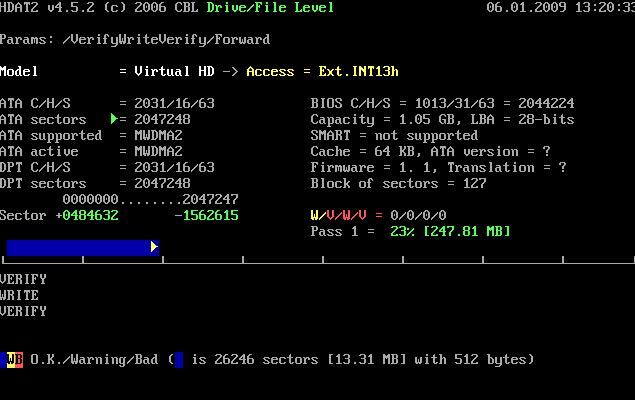
Task: Click the 26246 sectors [13.31 MB] text
Action: [x=310, y=360]
